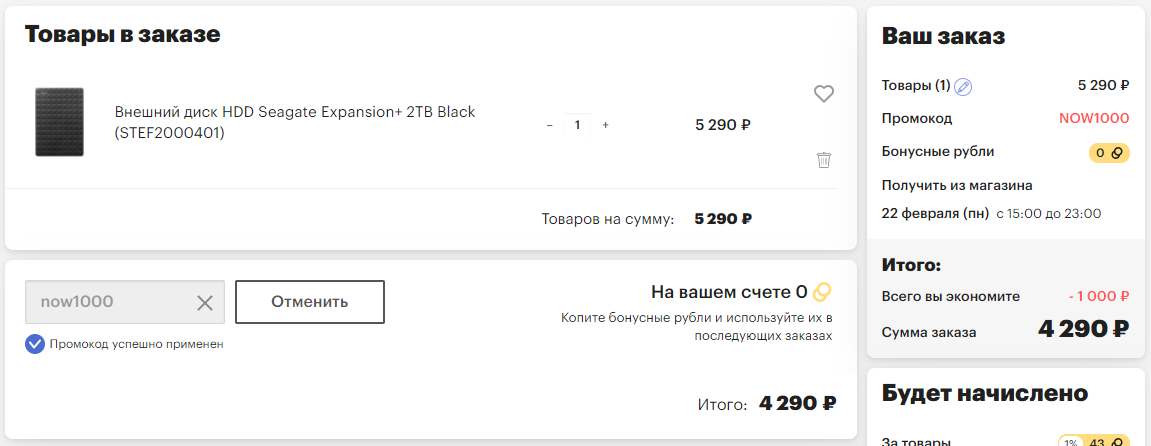Increase the quantity with the plus button
This screenshot has height=446, width=1151.
[x=606, y=125]
